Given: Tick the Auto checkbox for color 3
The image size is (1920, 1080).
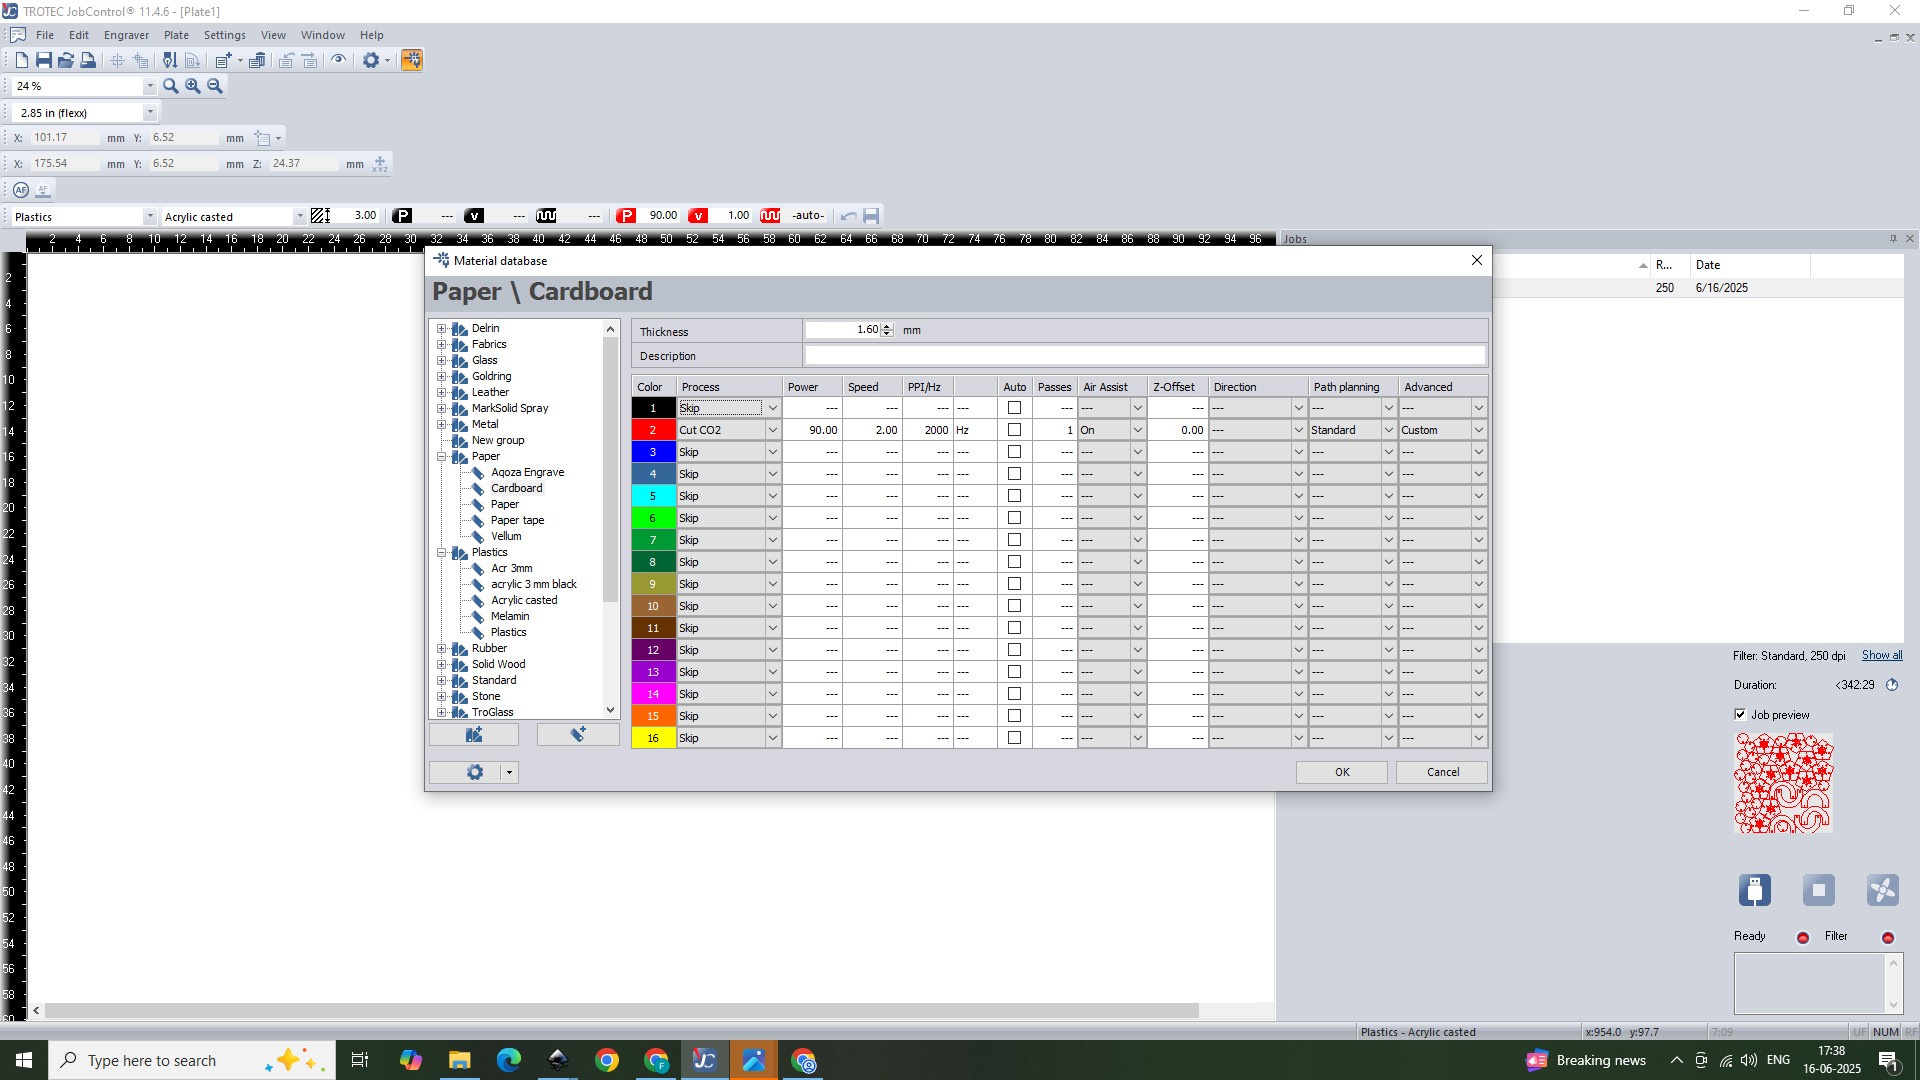Looking at the screenshot, I should pyautogui.click(x=1014, y=452).
